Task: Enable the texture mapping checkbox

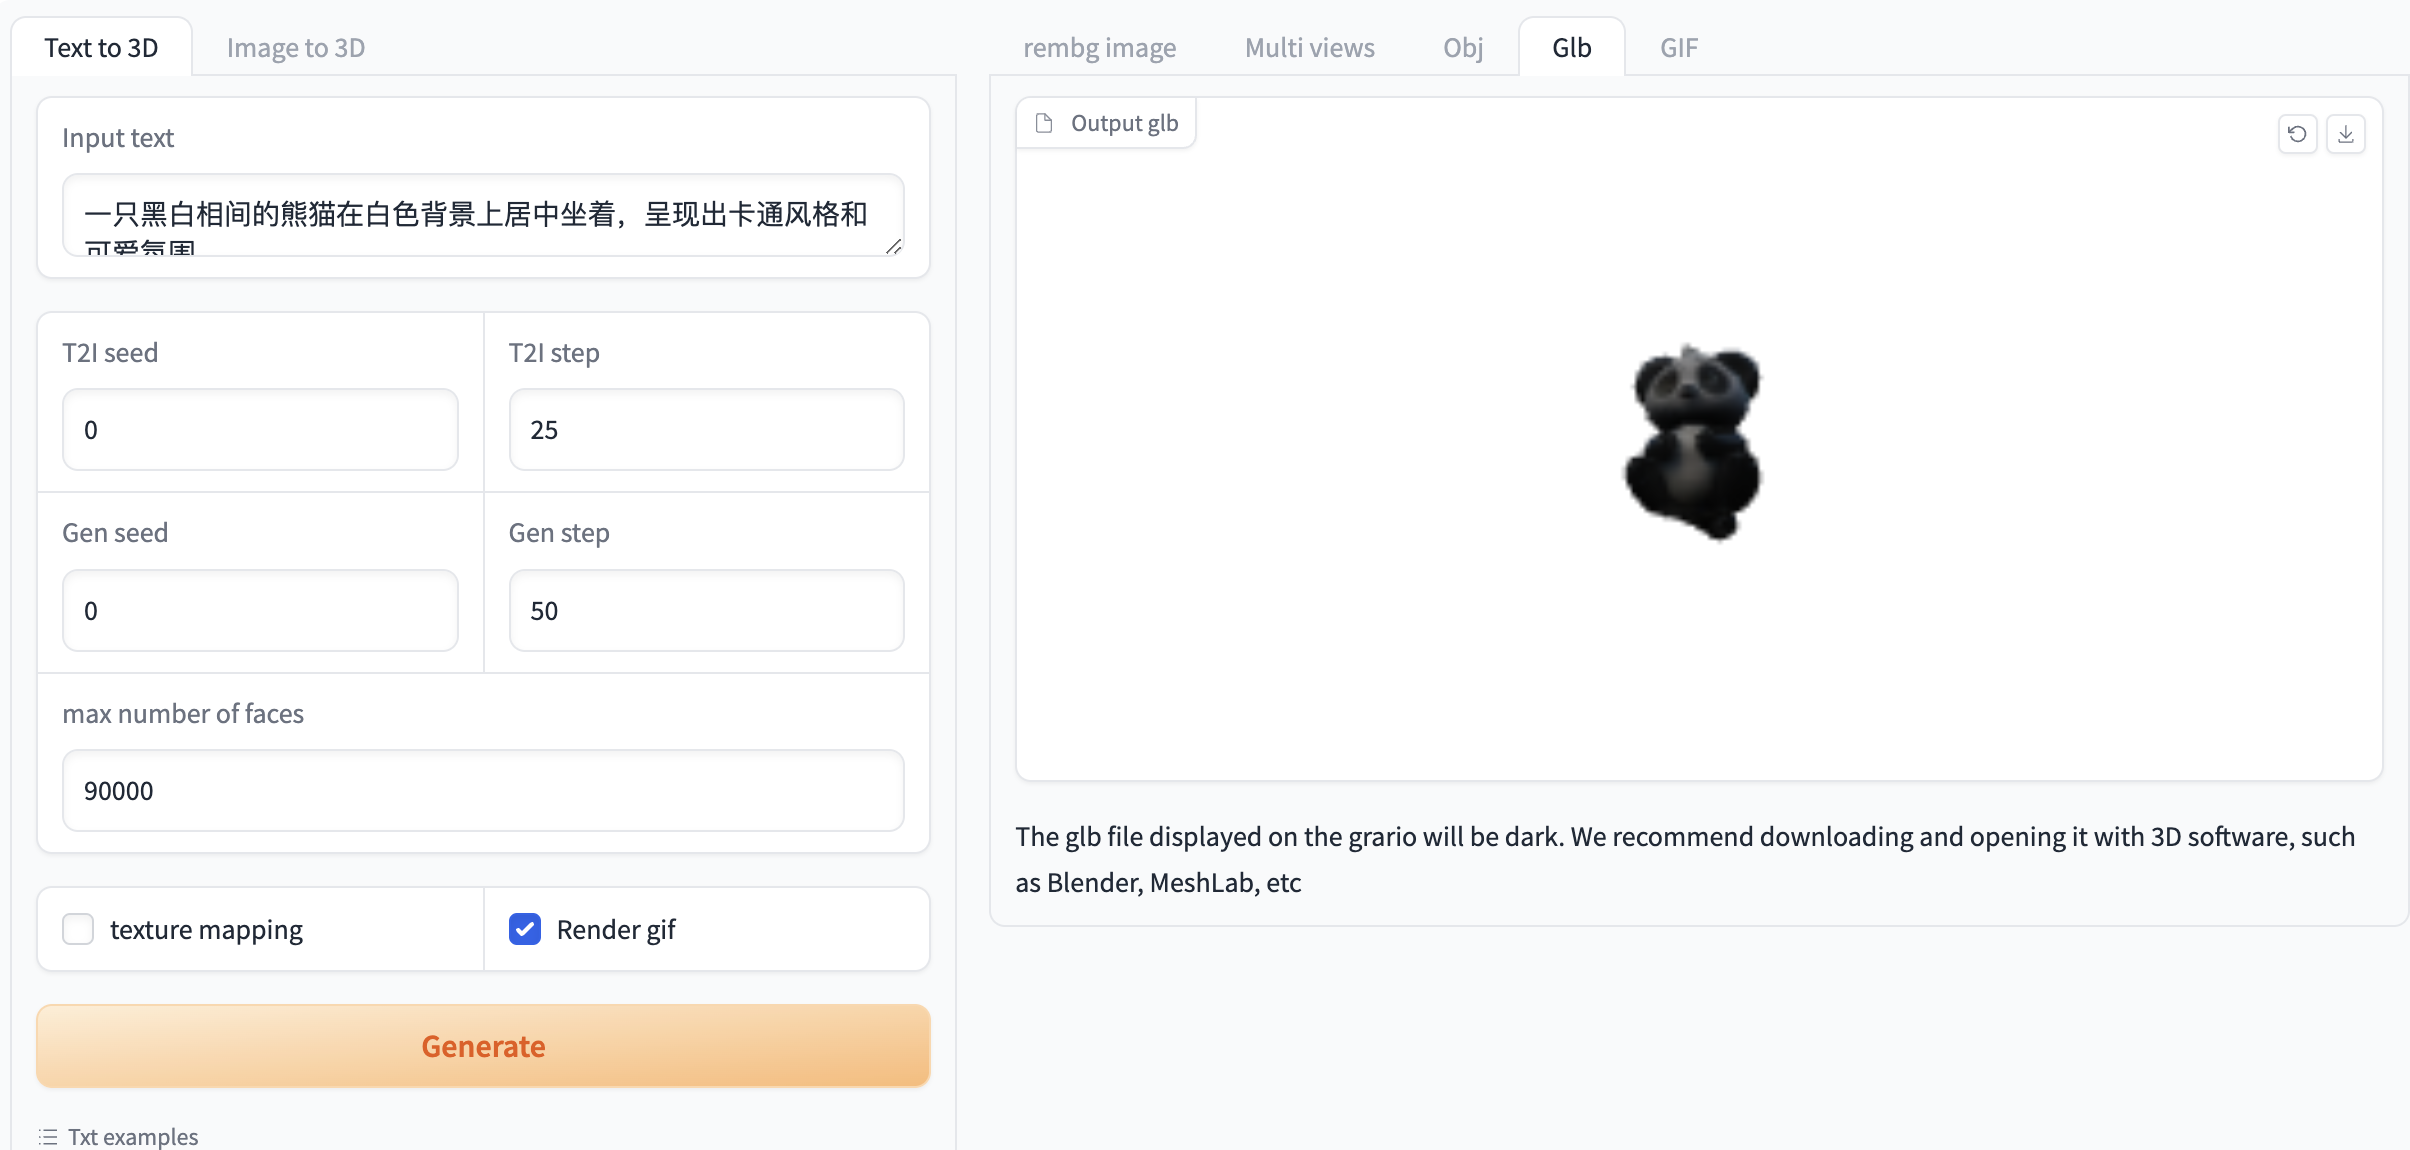Action: pyautogui.click(x=78, y=929)
